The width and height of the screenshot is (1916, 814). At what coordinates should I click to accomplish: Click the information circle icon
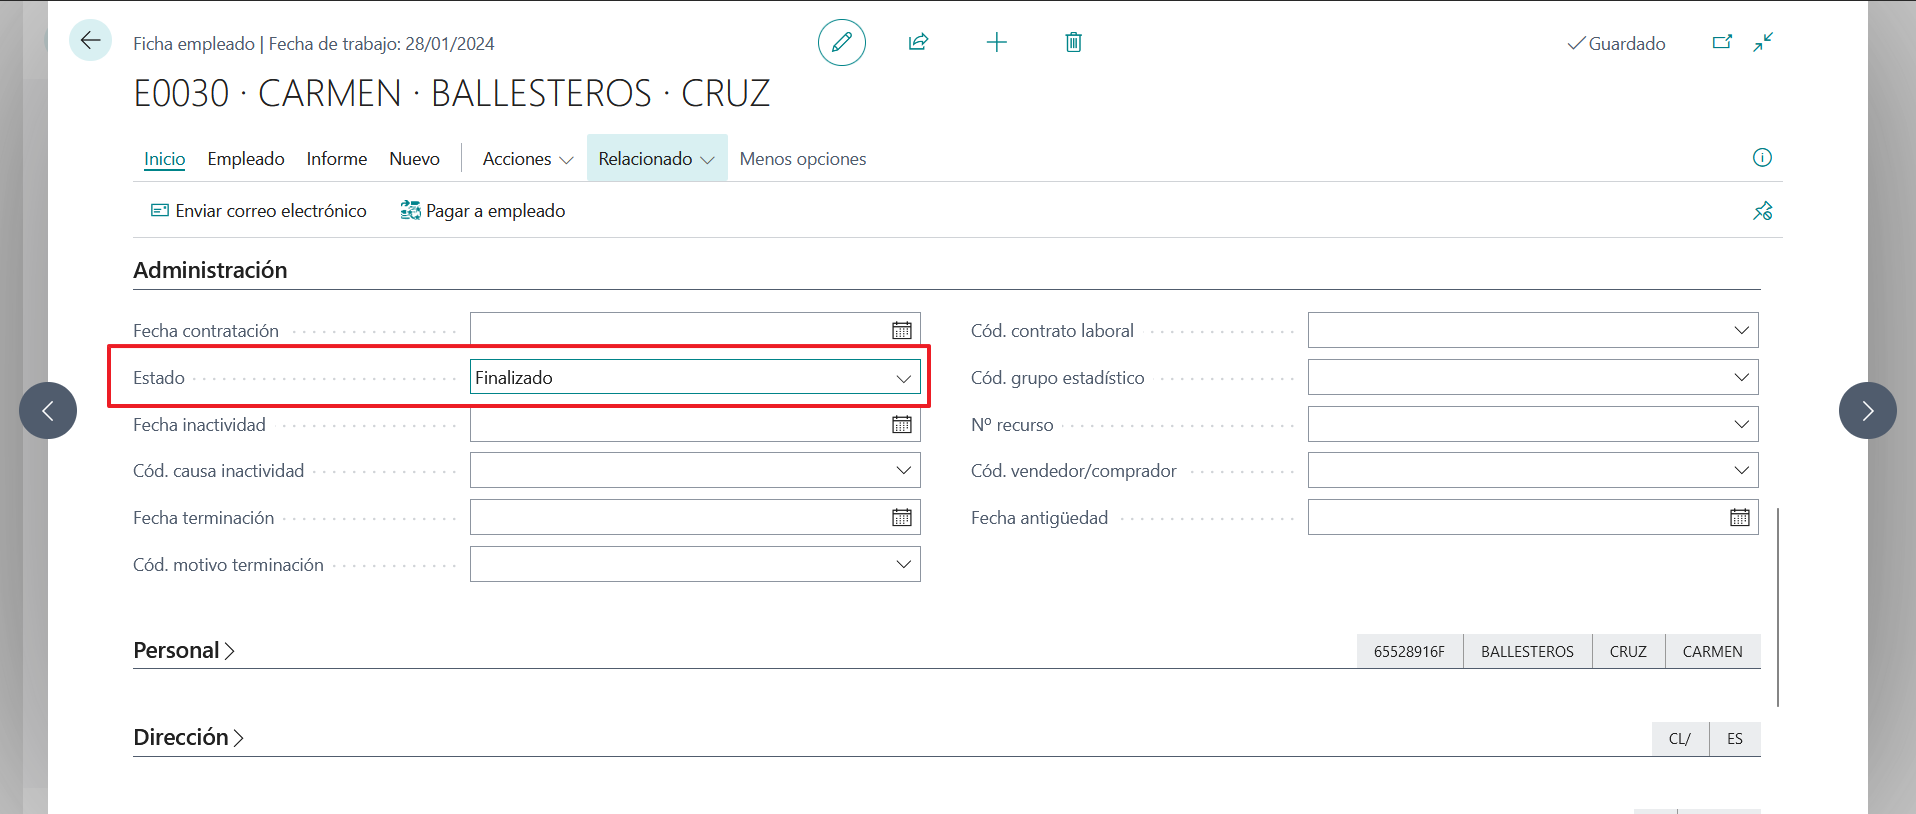(x=1762, y=158)
